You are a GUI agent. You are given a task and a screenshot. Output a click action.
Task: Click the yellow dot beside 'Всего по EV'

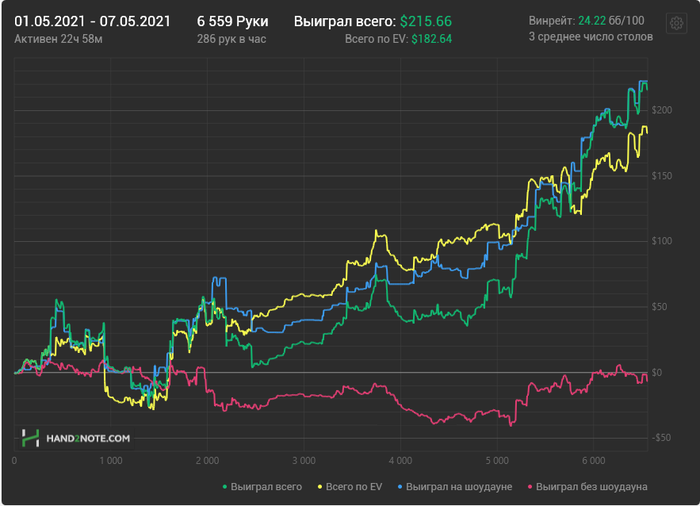click(320, 487)
